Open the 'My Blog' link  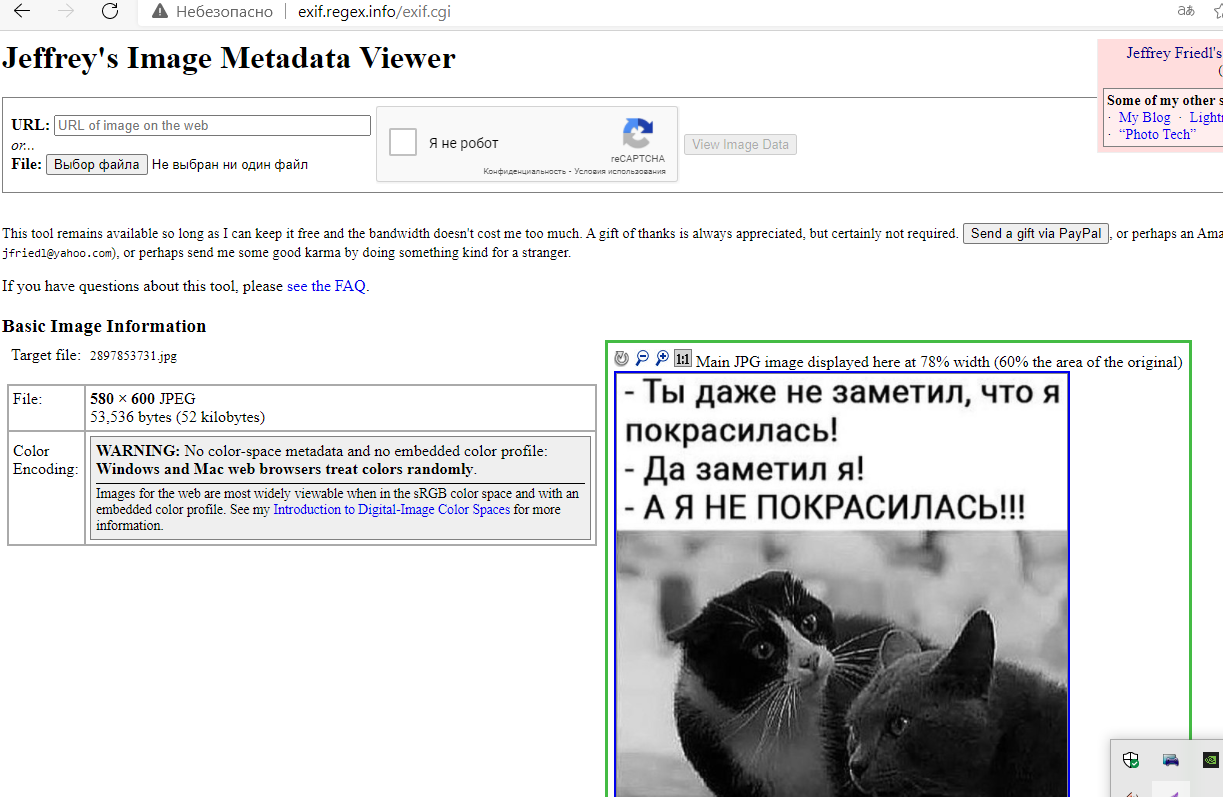1144,117
